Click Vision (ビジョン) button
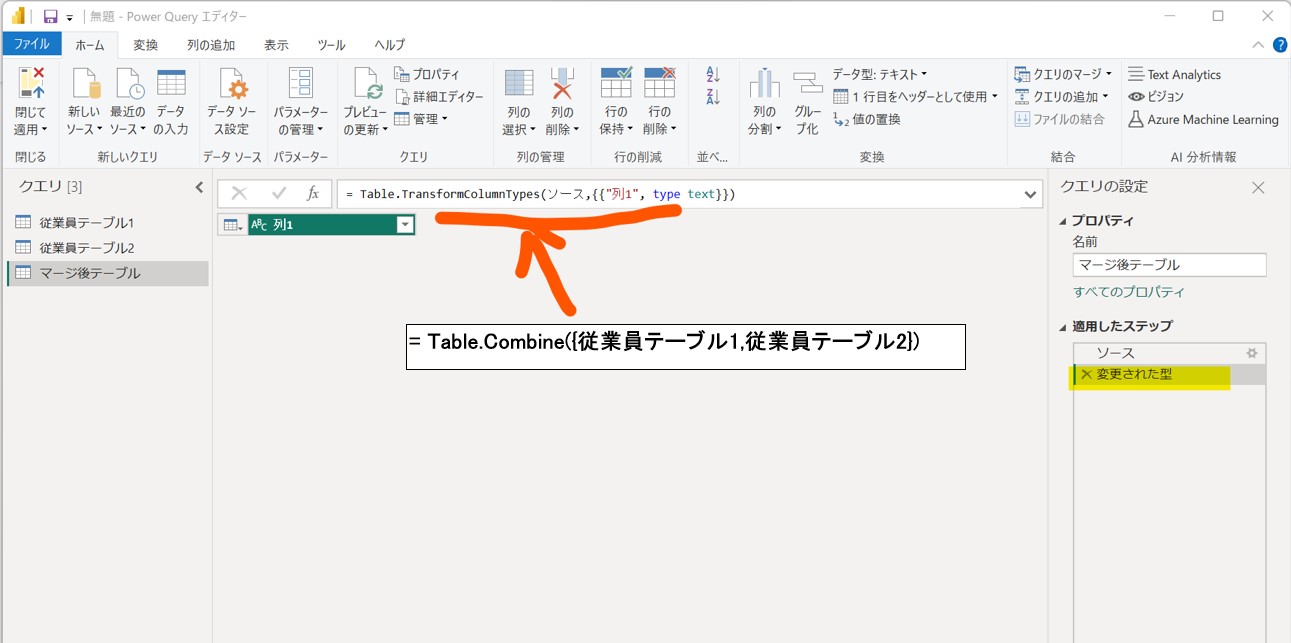This screenshot has height=643, width=1291. pyautogui.click(x=1156, y=96)
